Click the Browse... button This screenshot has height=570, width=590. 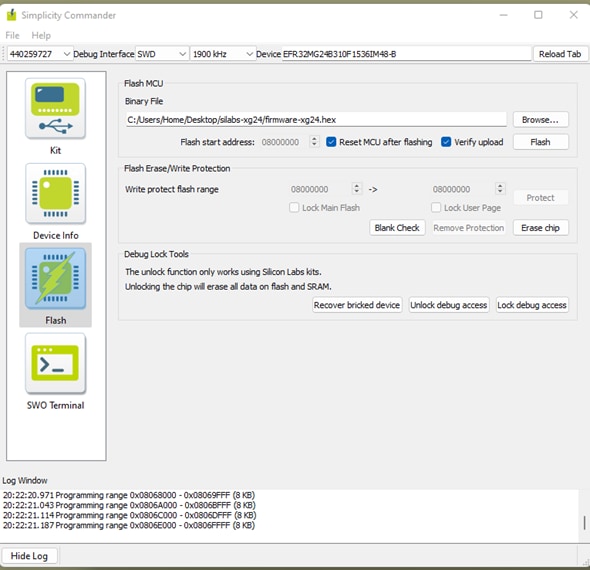click(540, 120)
